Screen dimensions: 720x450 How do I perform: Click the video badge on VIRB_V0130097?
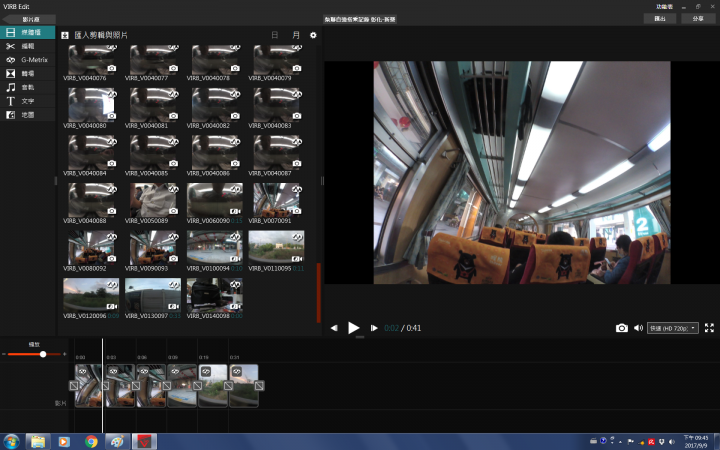[174, 306]
